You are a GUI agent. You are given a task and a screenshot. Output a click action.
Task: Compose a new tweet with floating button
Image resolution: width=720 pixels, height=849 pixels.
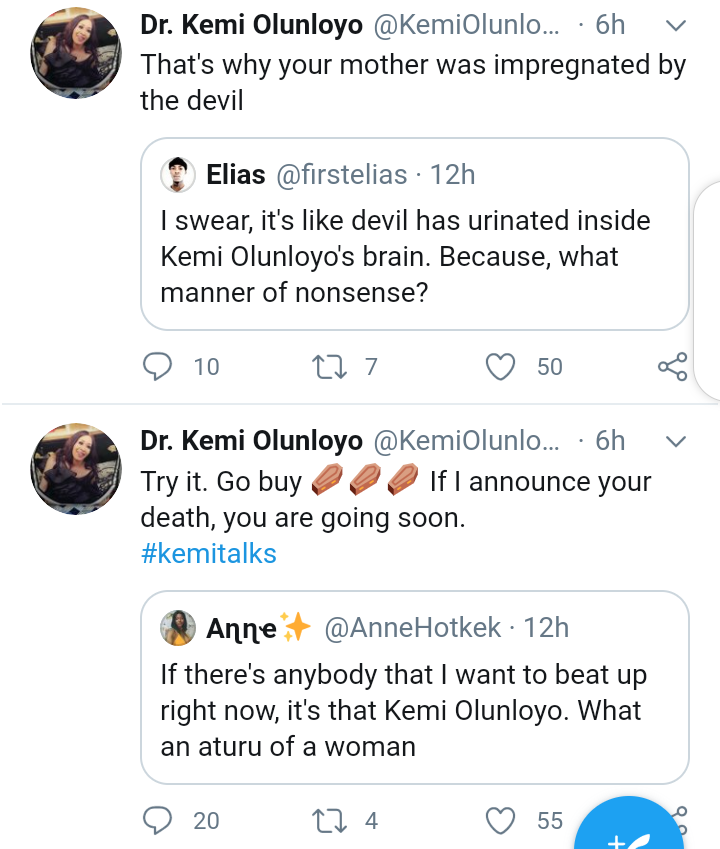click(x=640, y=830)
